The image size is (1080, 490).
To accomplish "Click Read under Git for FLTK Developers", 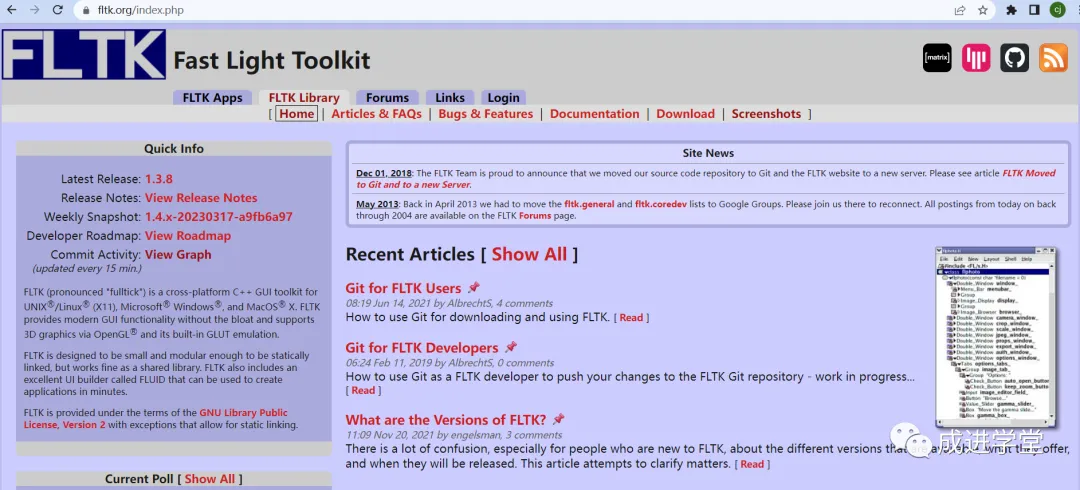I will point(363,390).
